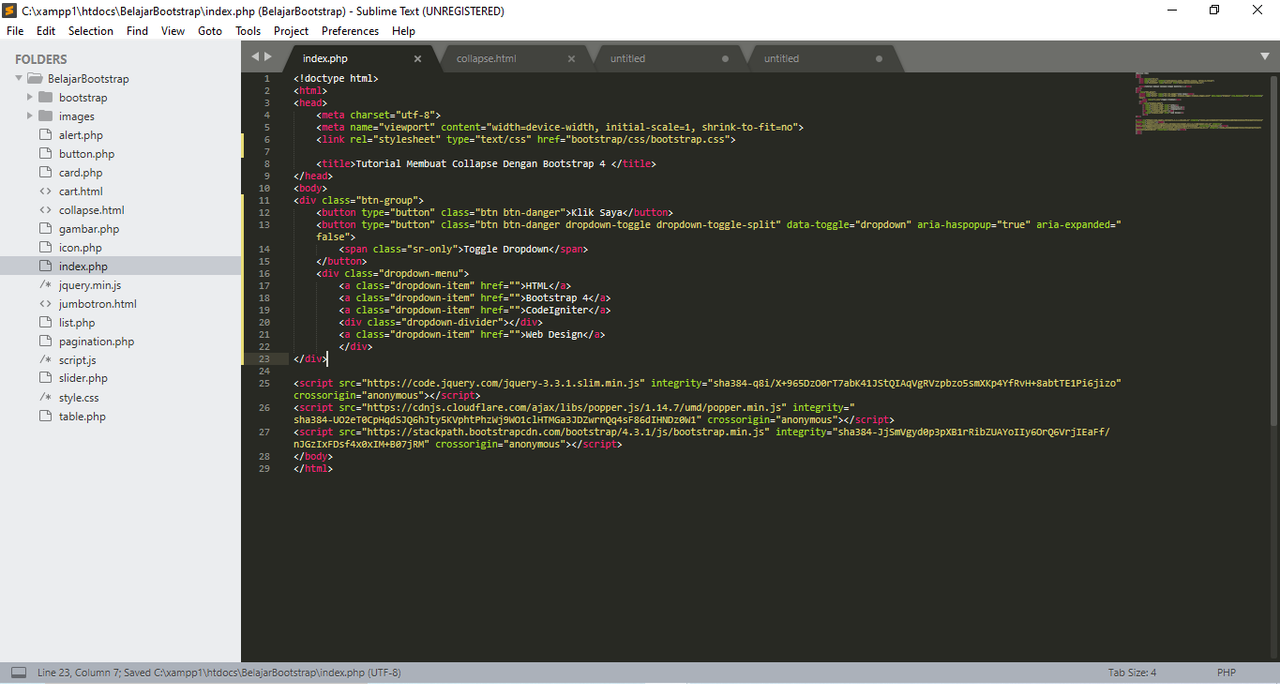Click the BelajarBootstrap folder icon
This screenshot has width=1280, height=684.
35,78
